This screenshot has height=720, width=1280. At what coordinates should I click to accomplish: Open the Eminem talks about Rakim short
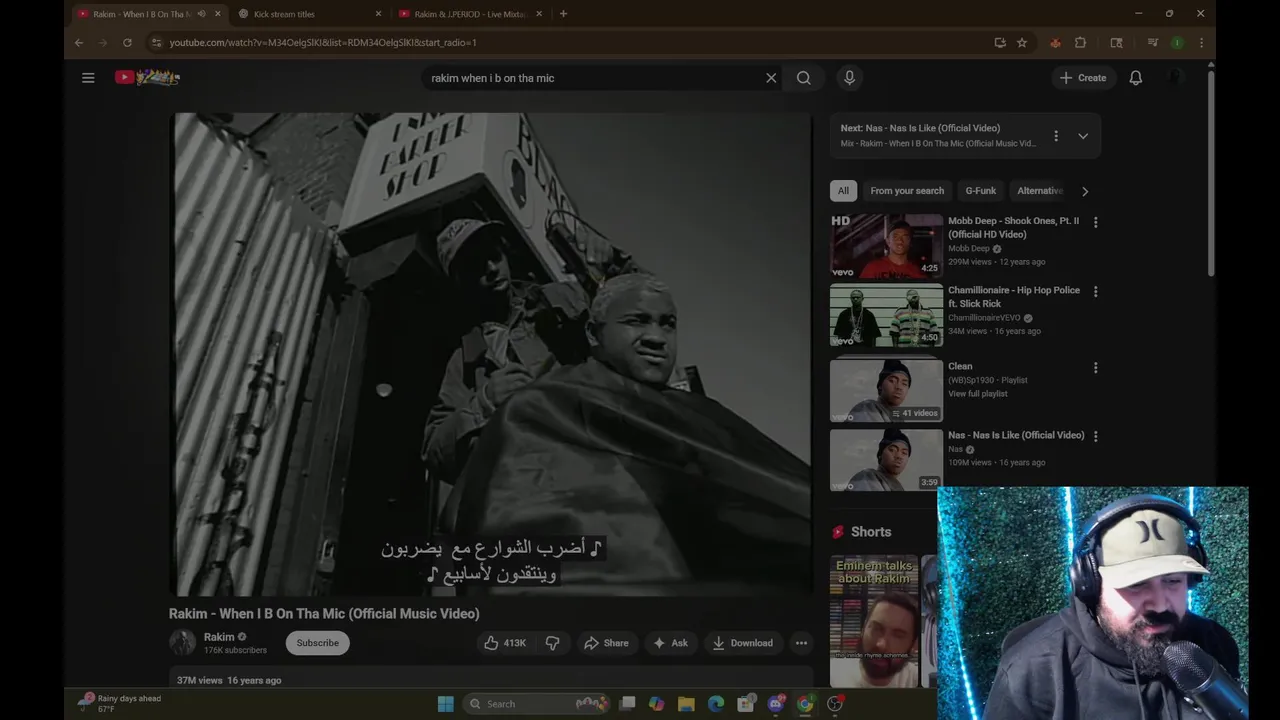point(874,620)
